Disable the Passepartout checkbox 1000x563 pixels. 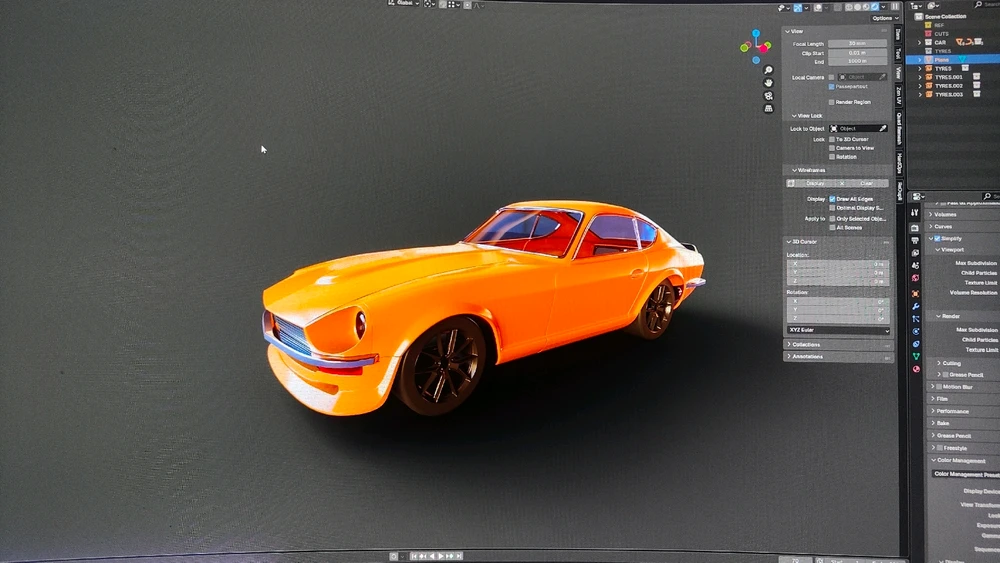pos(831,87)
